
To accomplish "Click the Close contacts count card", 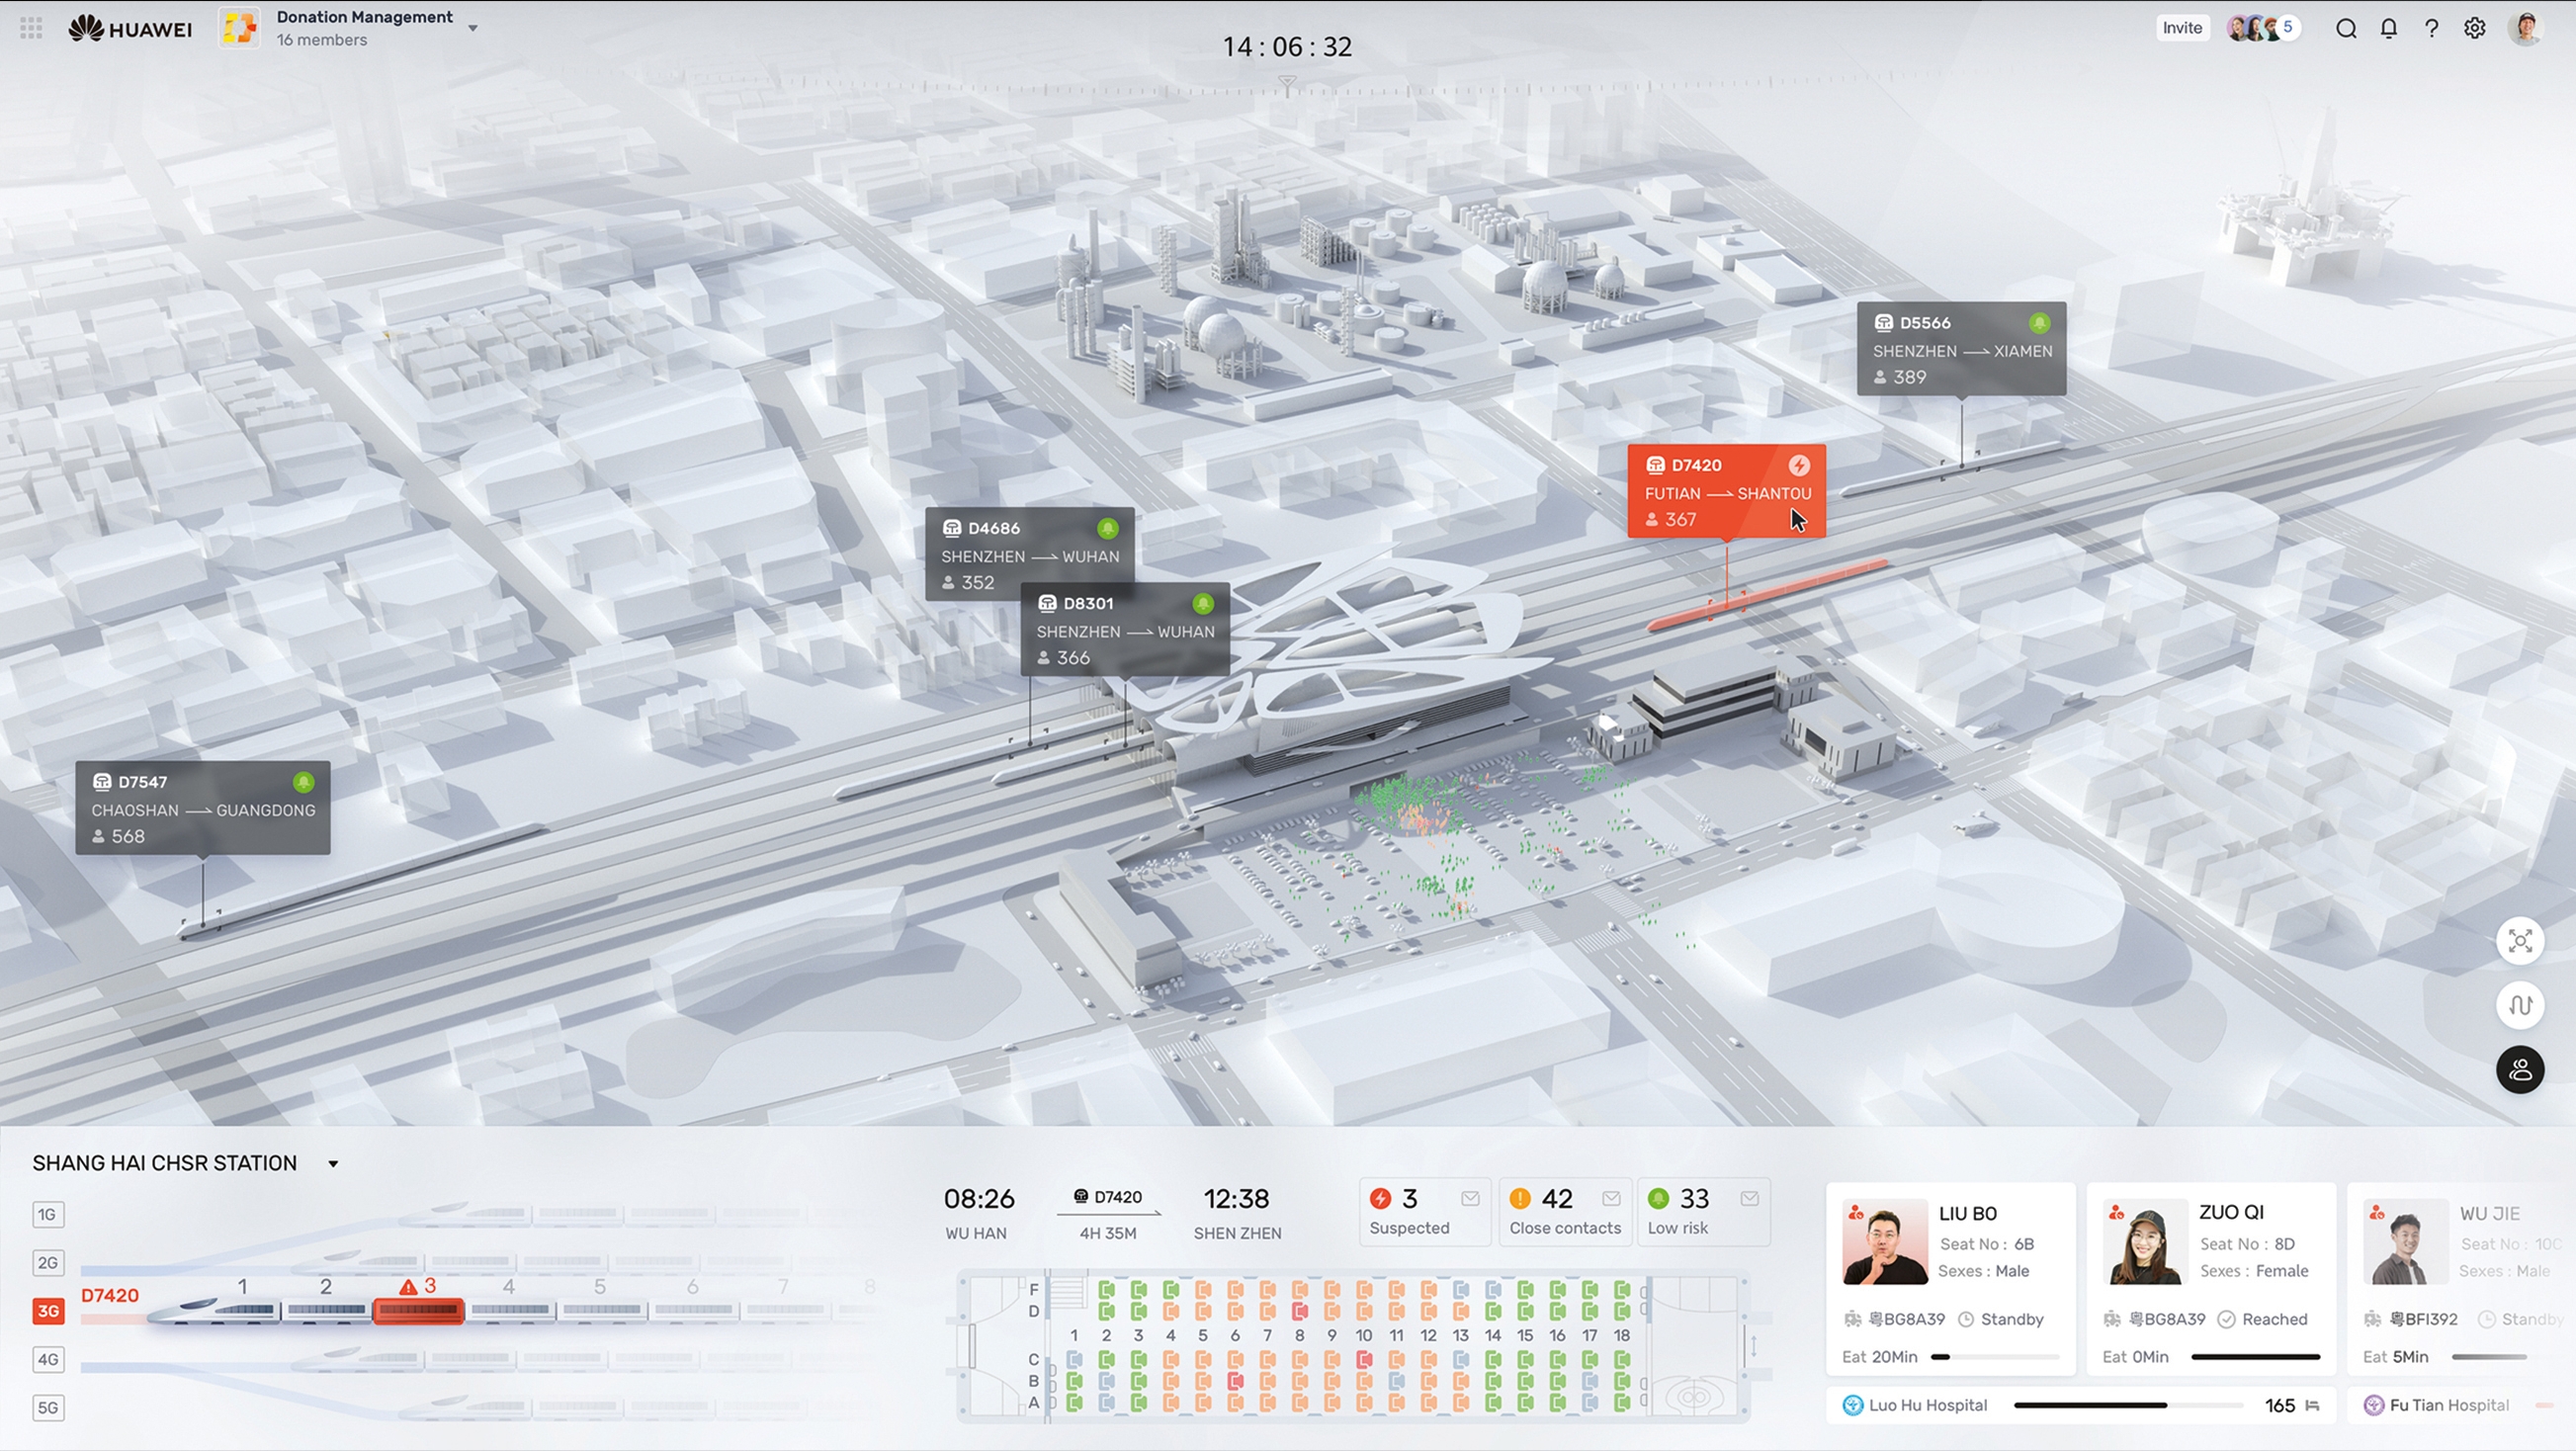I will 1564,1212.
